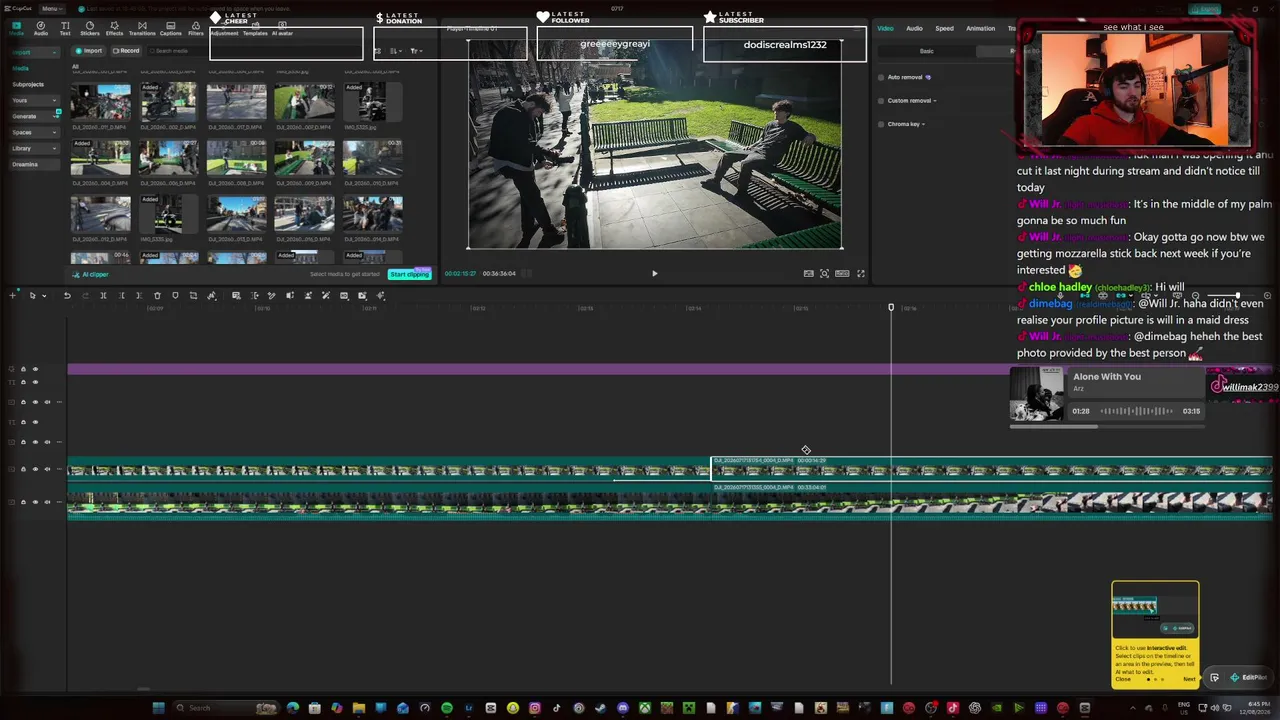Click the ratio icon below the preview
Screen dimensions: 1280x720
(x=842, y=273)
